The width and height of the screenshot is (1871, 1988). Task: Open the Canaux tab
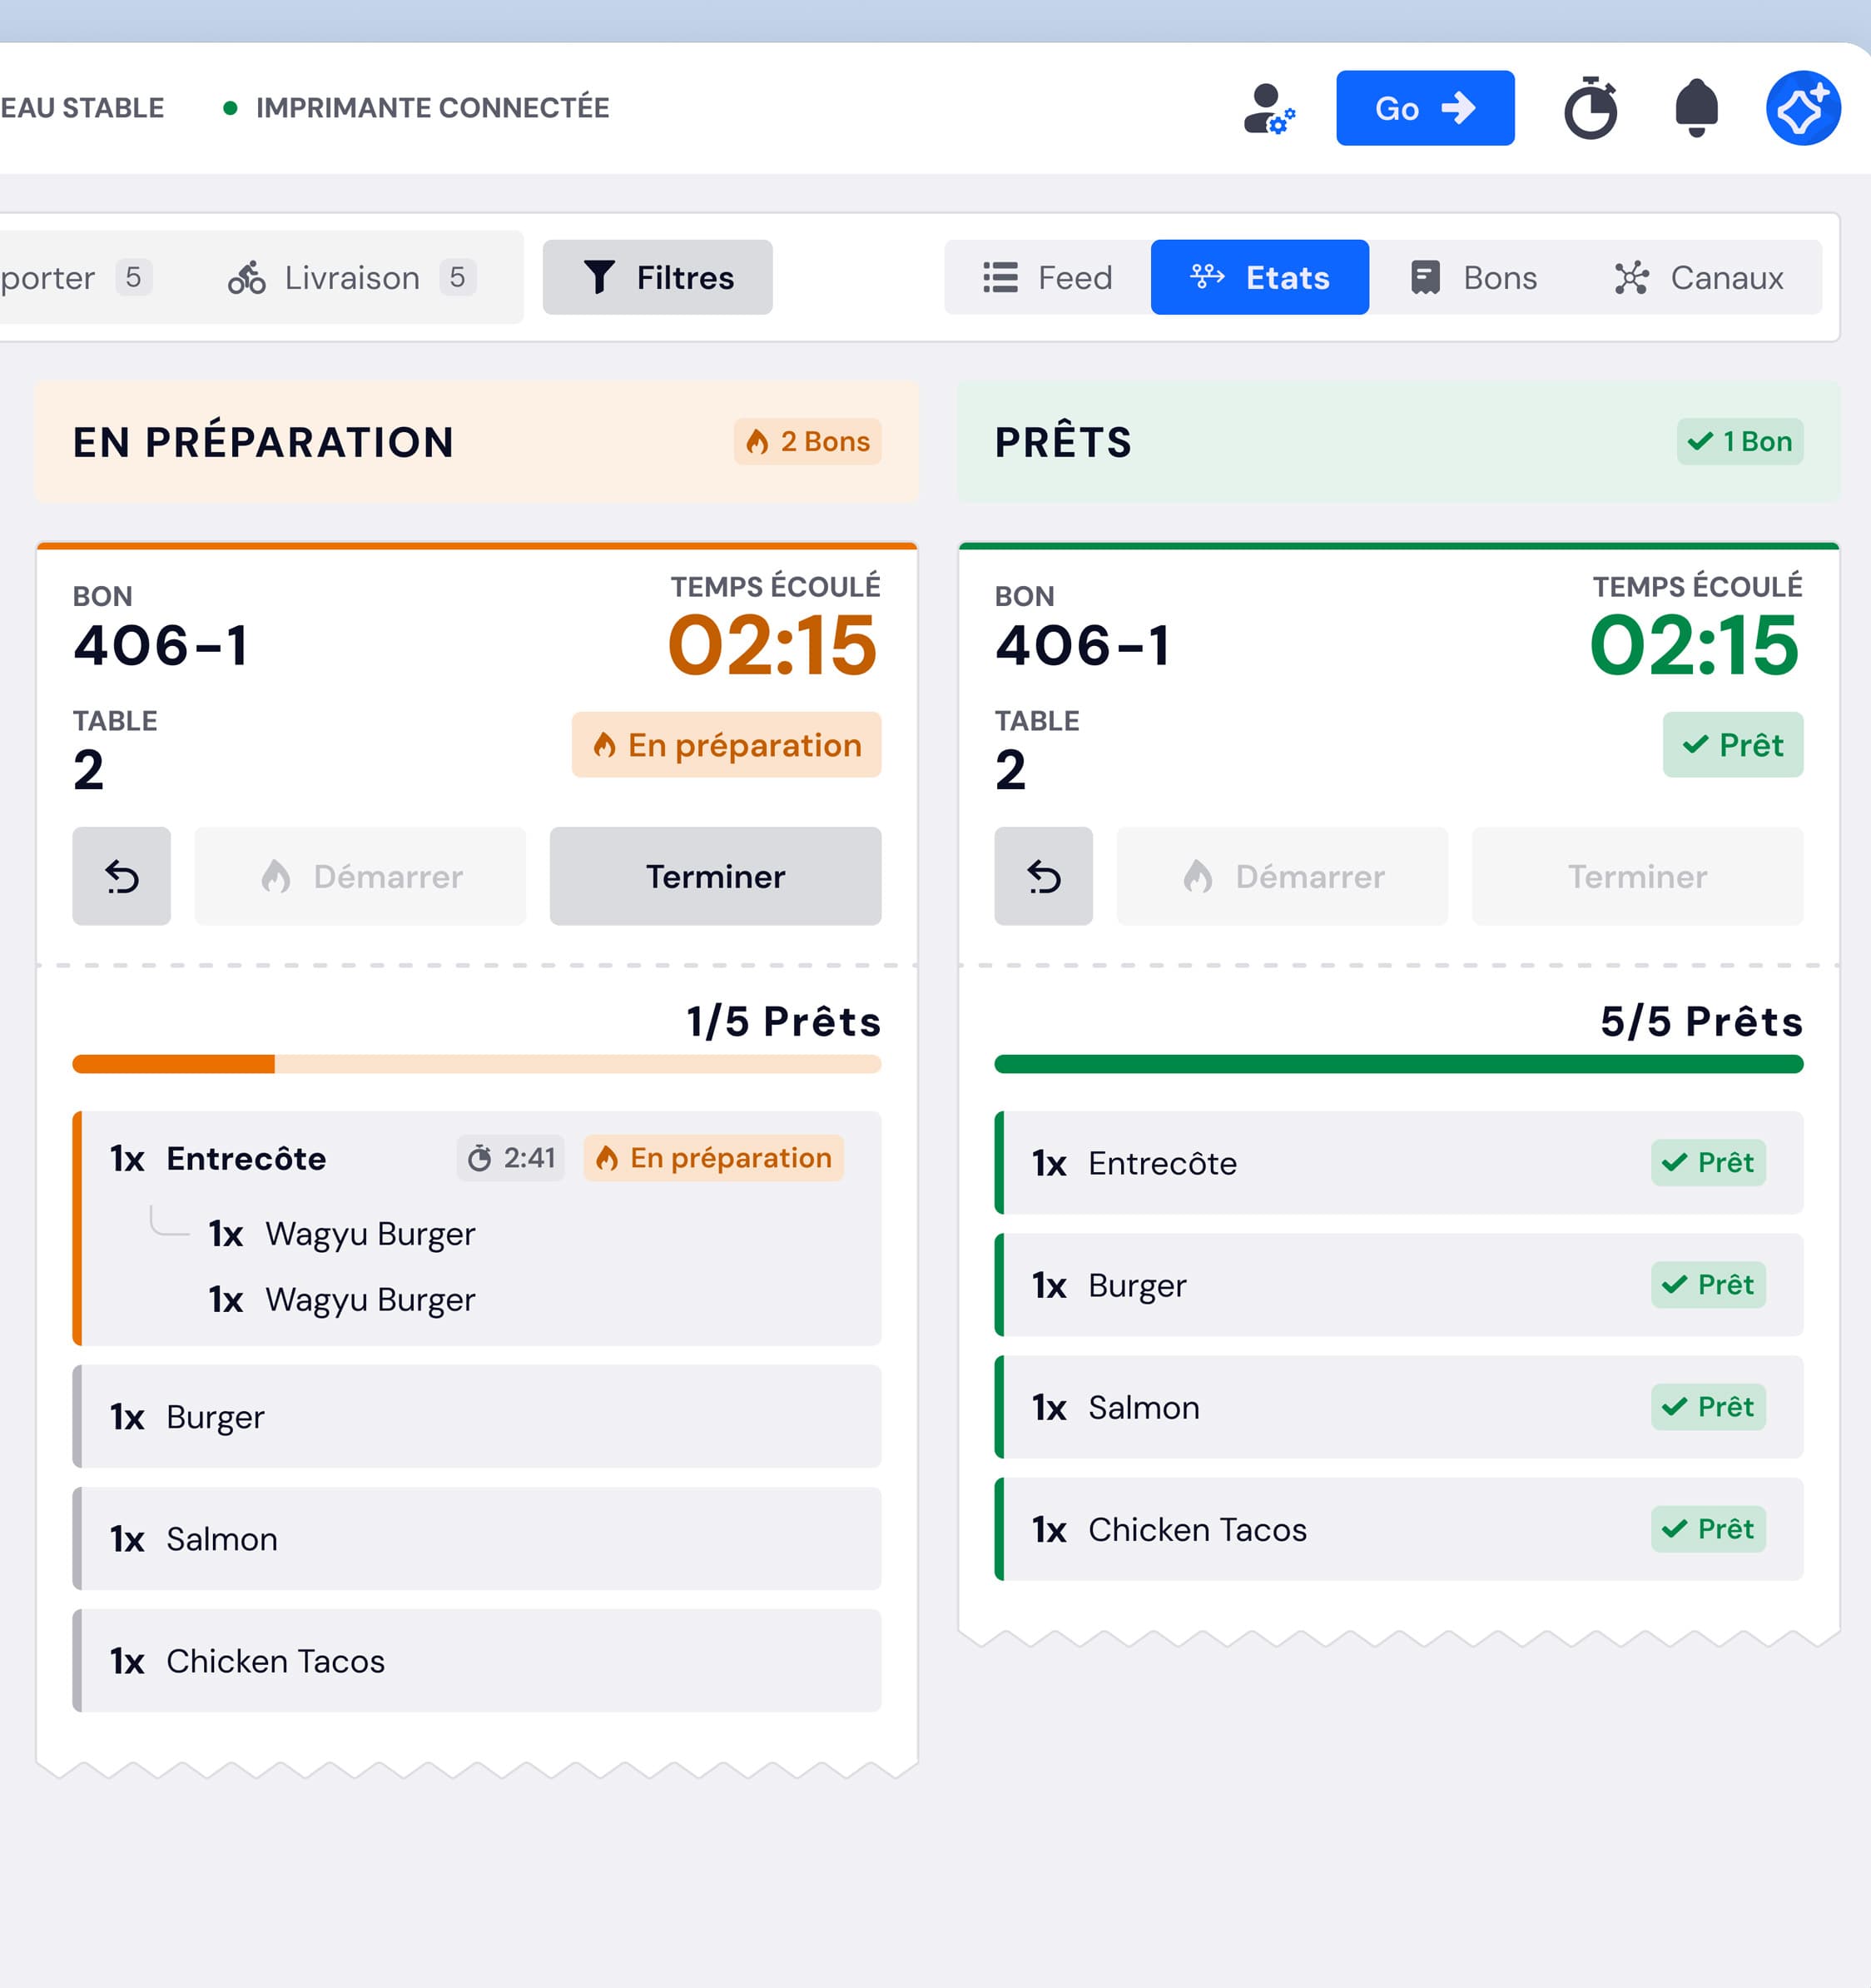tap(1698, 277)
